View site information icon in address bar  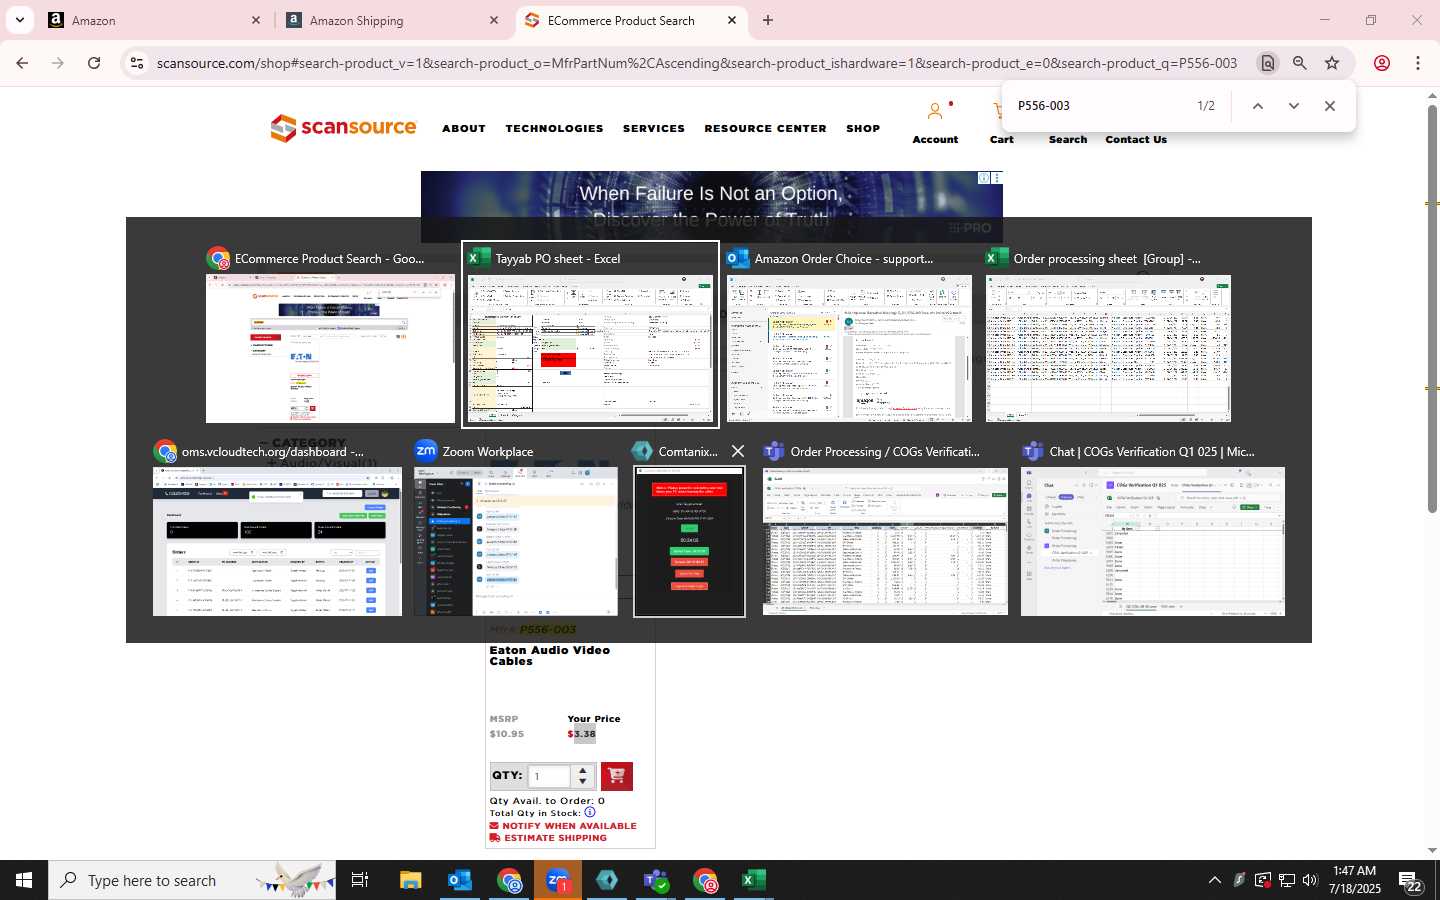[x=137, y=63]
